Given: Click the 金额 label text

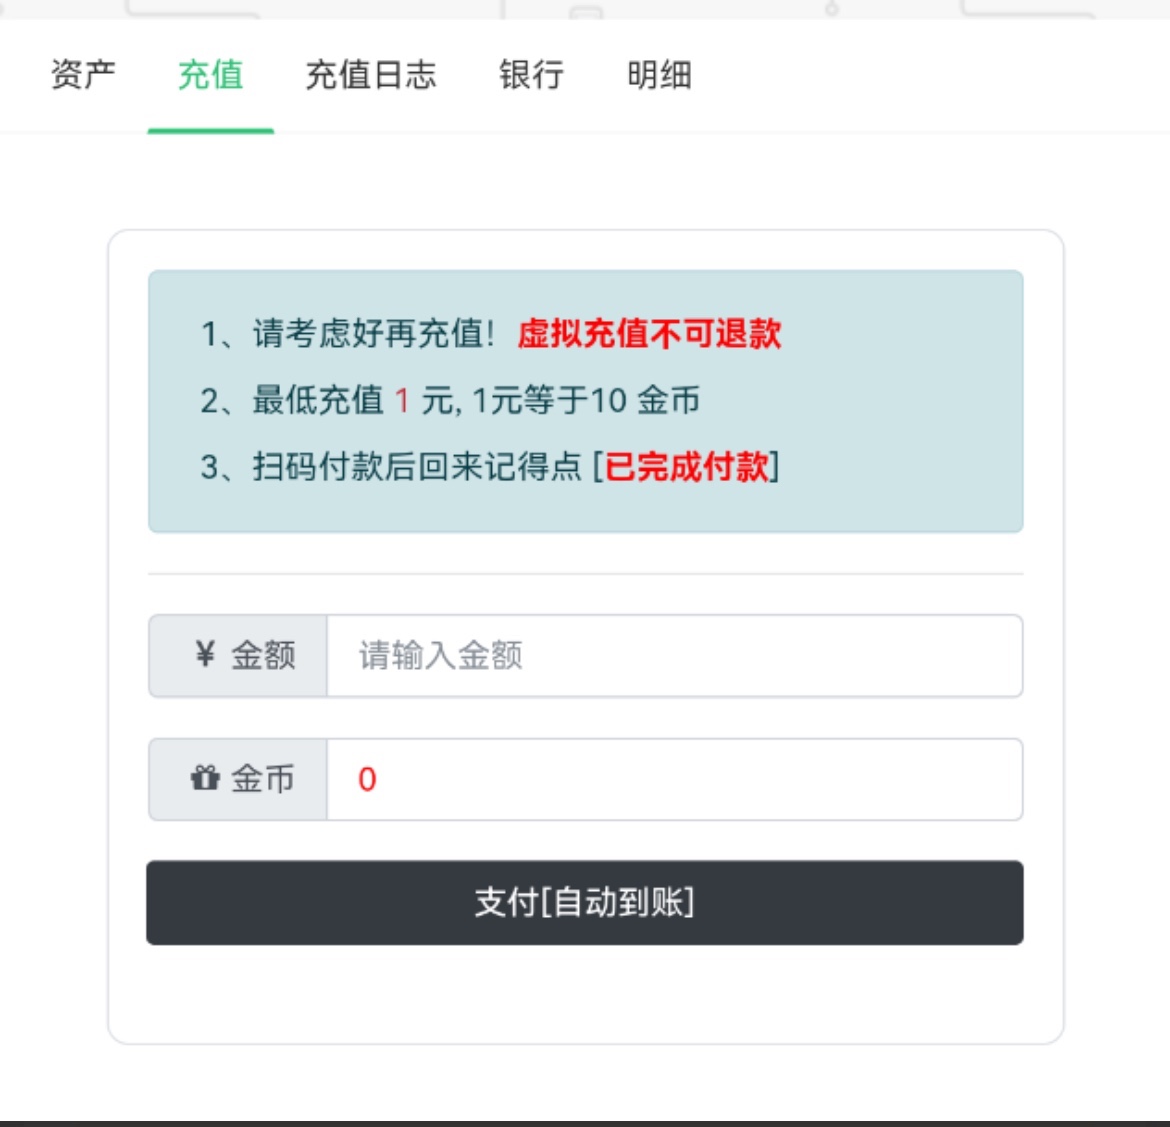Looking at the screenshot, I should (263, 656).
